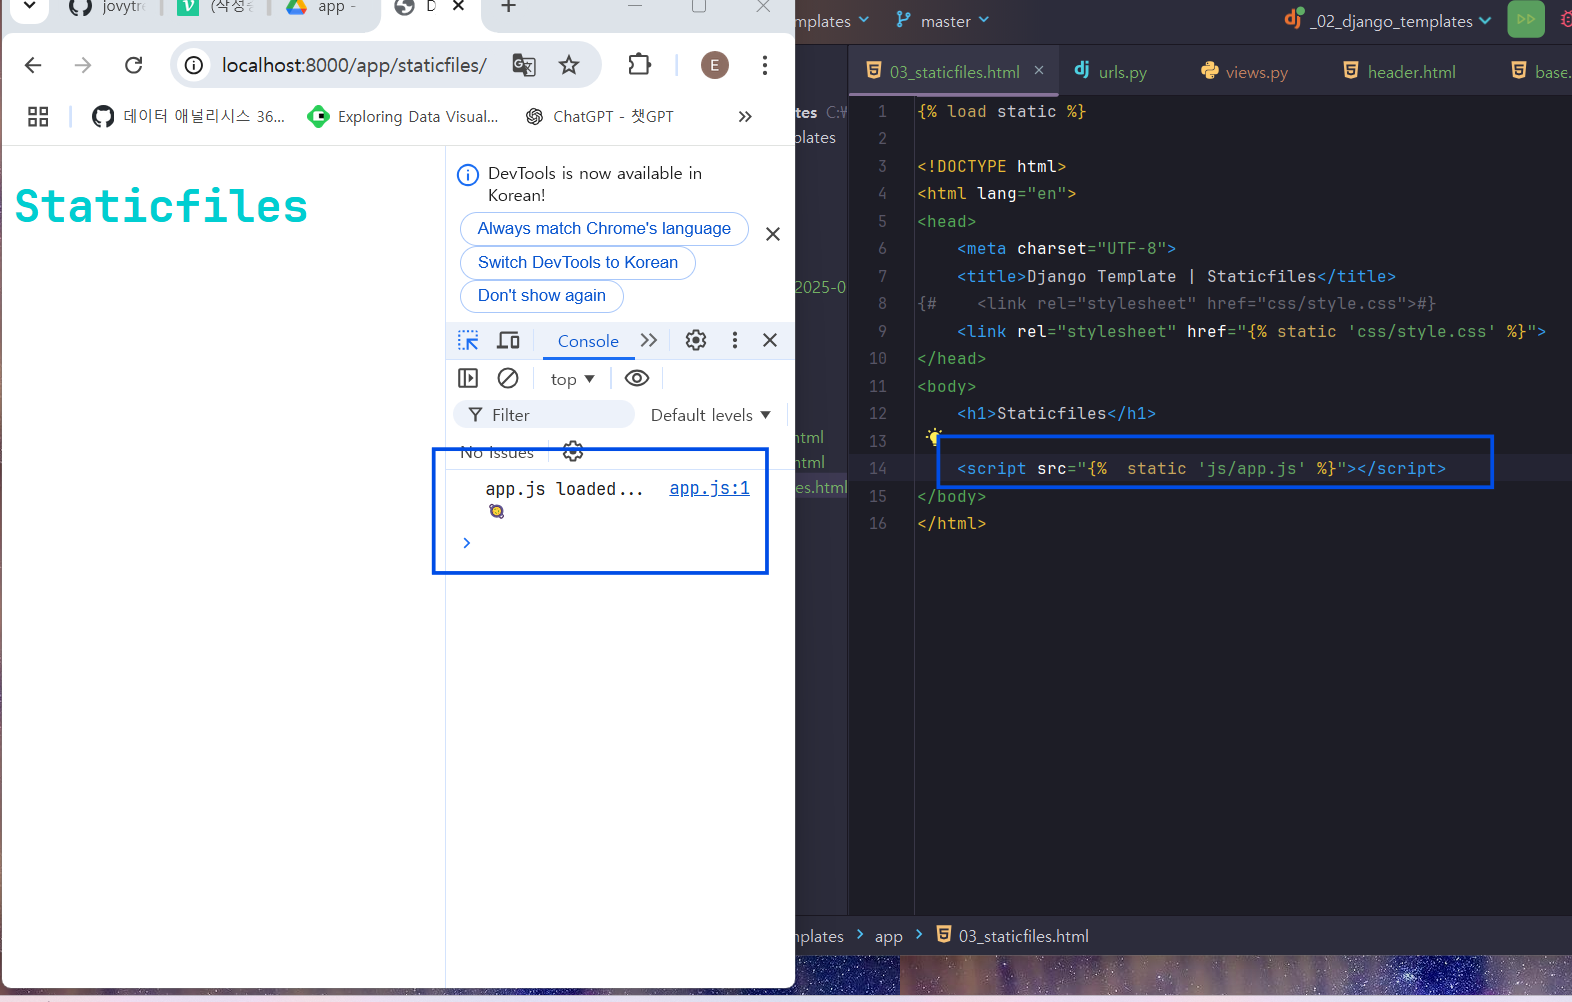Click app breadcrumb in PyCharm path bar
Image resolution: width=1572 pixels, height=1002 pixels.
pyautogui.click(x=888, y=937)
